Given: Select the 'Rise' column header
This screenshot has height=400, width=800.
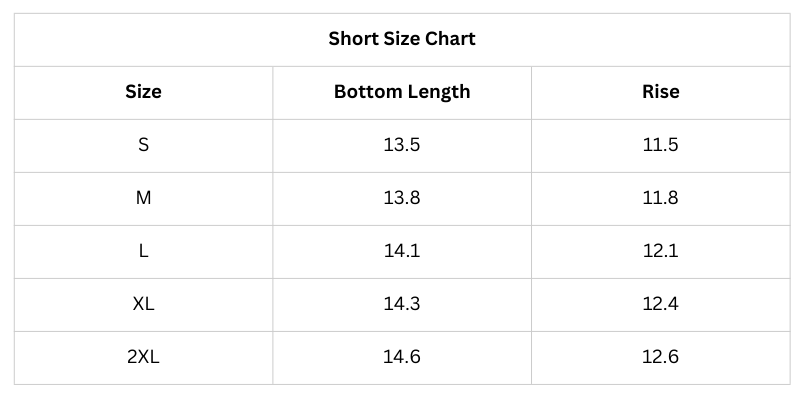Looking at the screenshot, I should 660,92.
